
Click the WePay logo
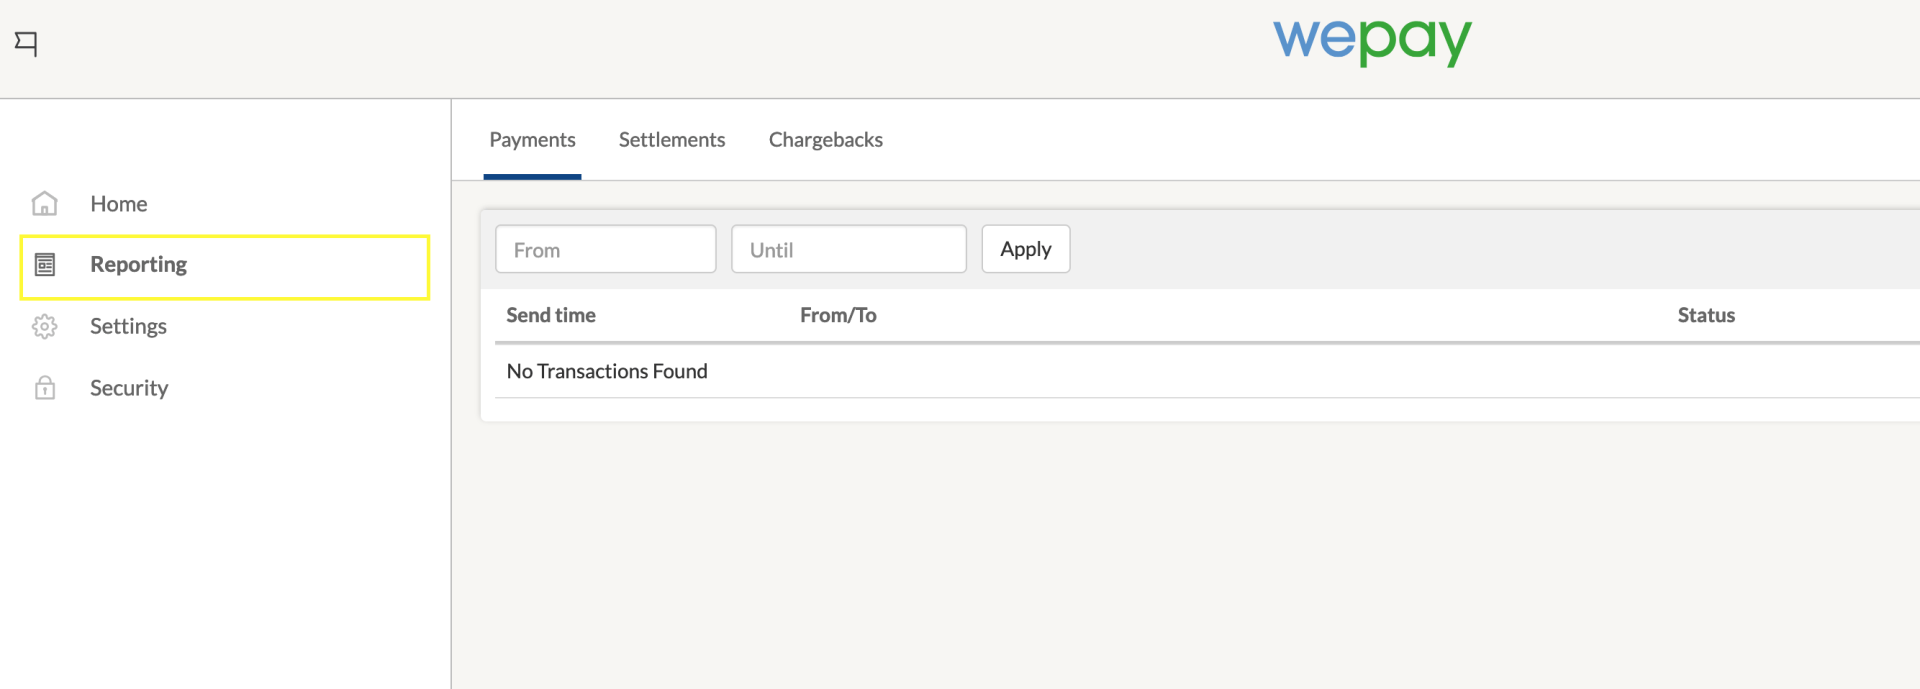[1371, 41]
